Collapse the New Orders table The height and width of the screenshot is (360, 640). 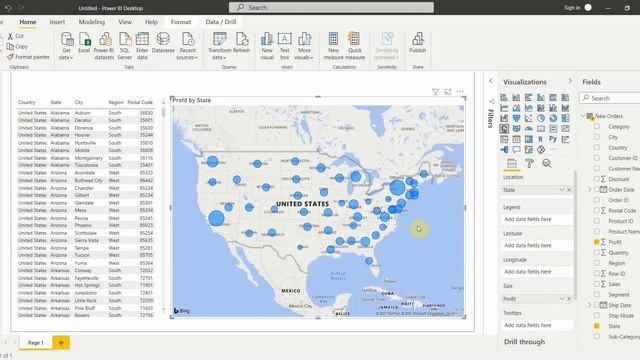583,116
